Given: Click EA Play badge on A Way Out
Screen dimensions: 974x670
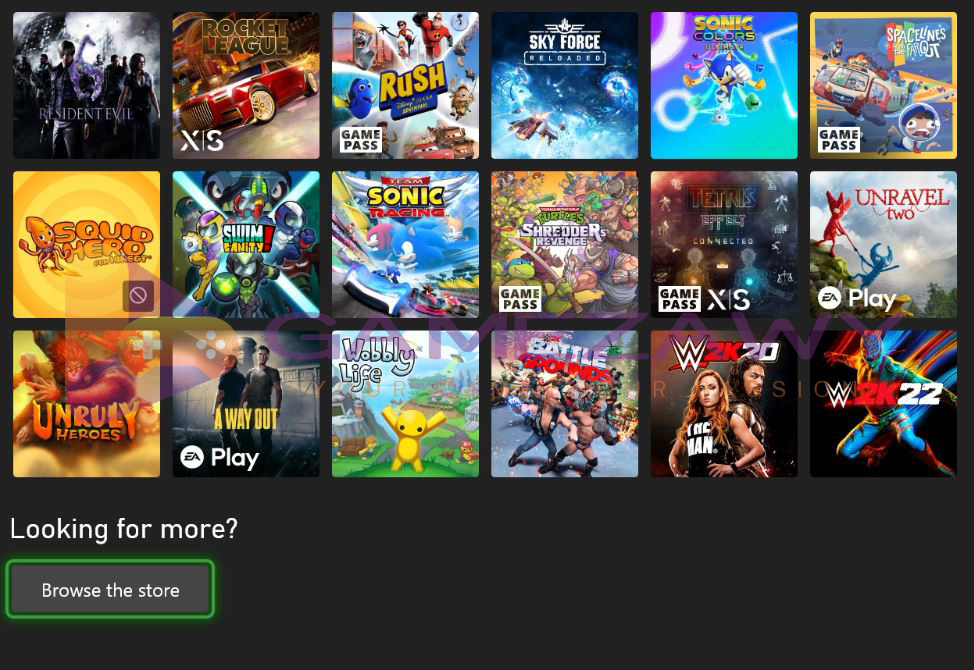Looking at the screenshot, I should (x=219, y=458).
